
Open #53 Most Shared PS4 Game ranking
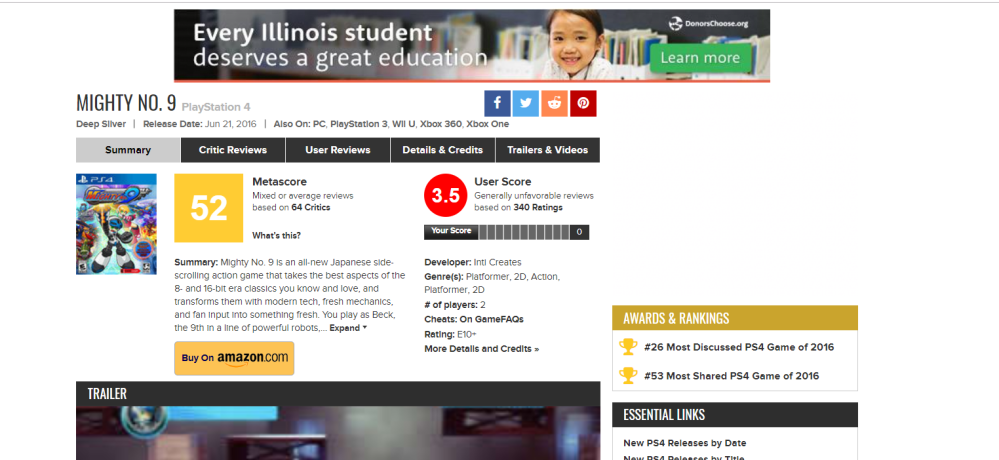731,376
